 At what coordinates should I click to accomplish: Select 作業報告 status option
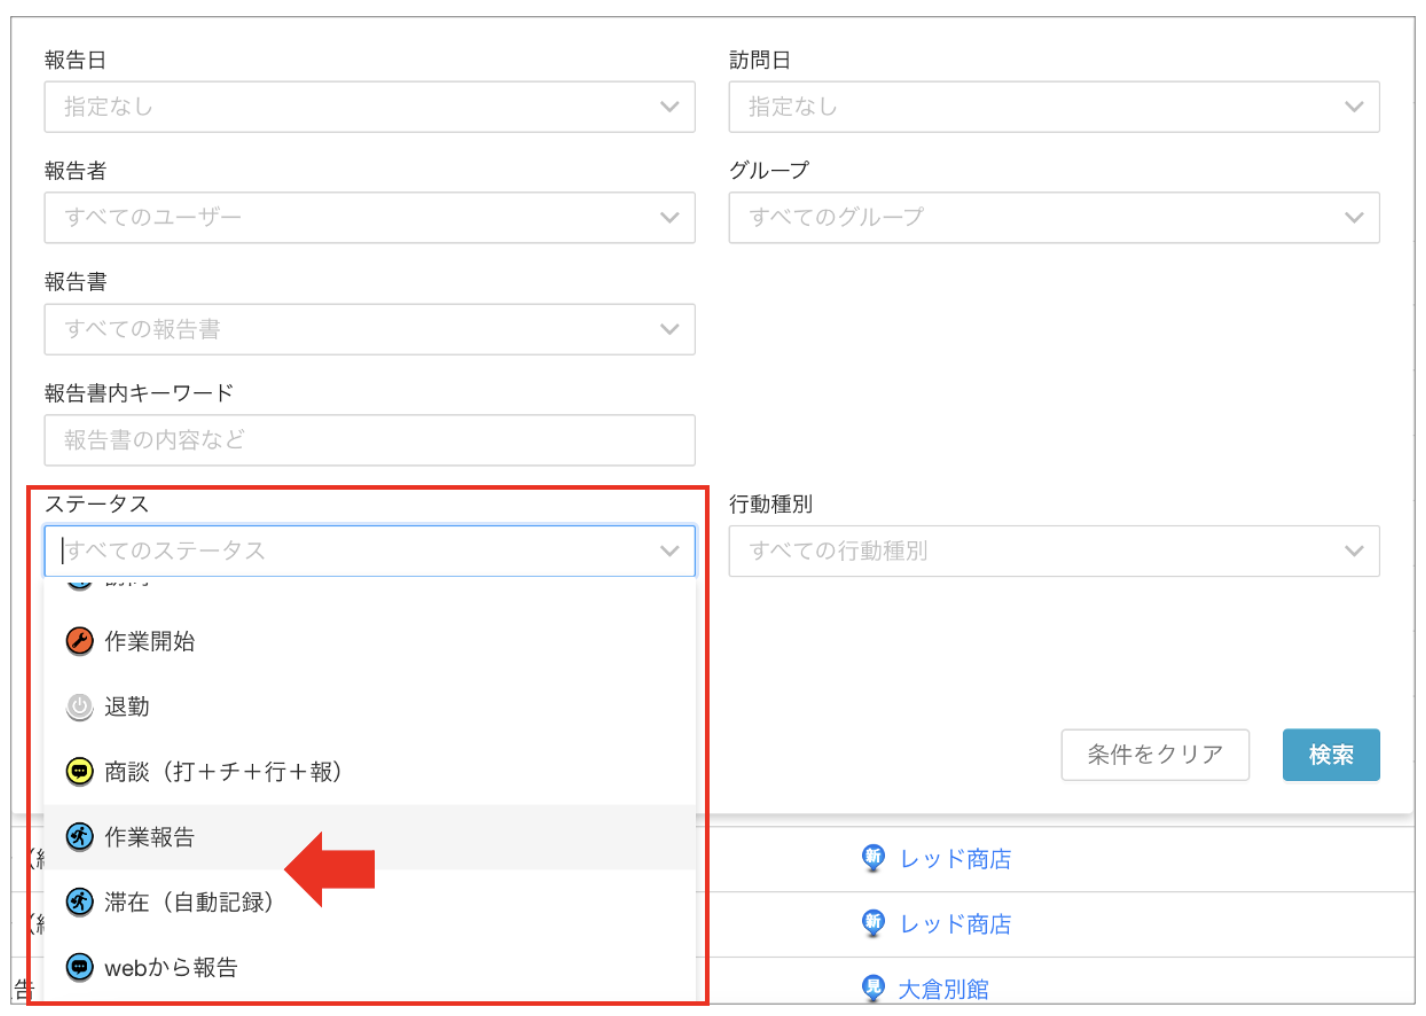coord(369,837)
